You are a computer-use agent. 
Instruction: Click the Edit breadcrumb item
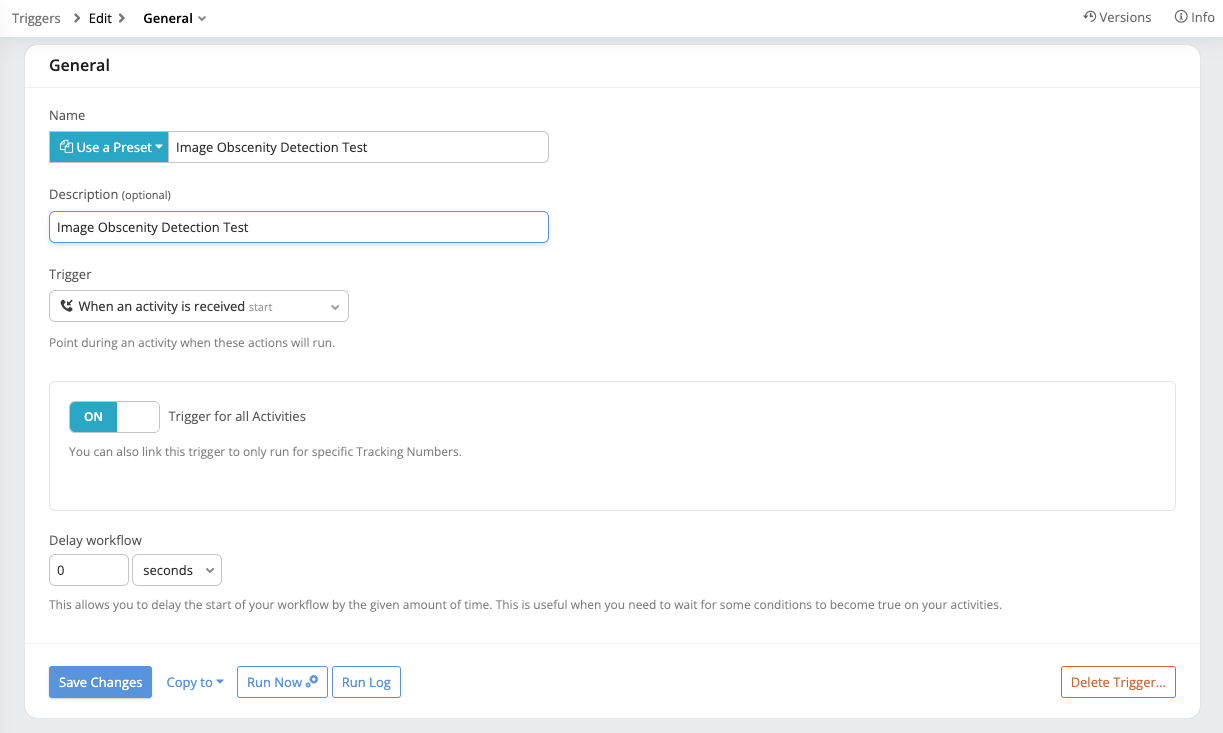coord(100,18)
